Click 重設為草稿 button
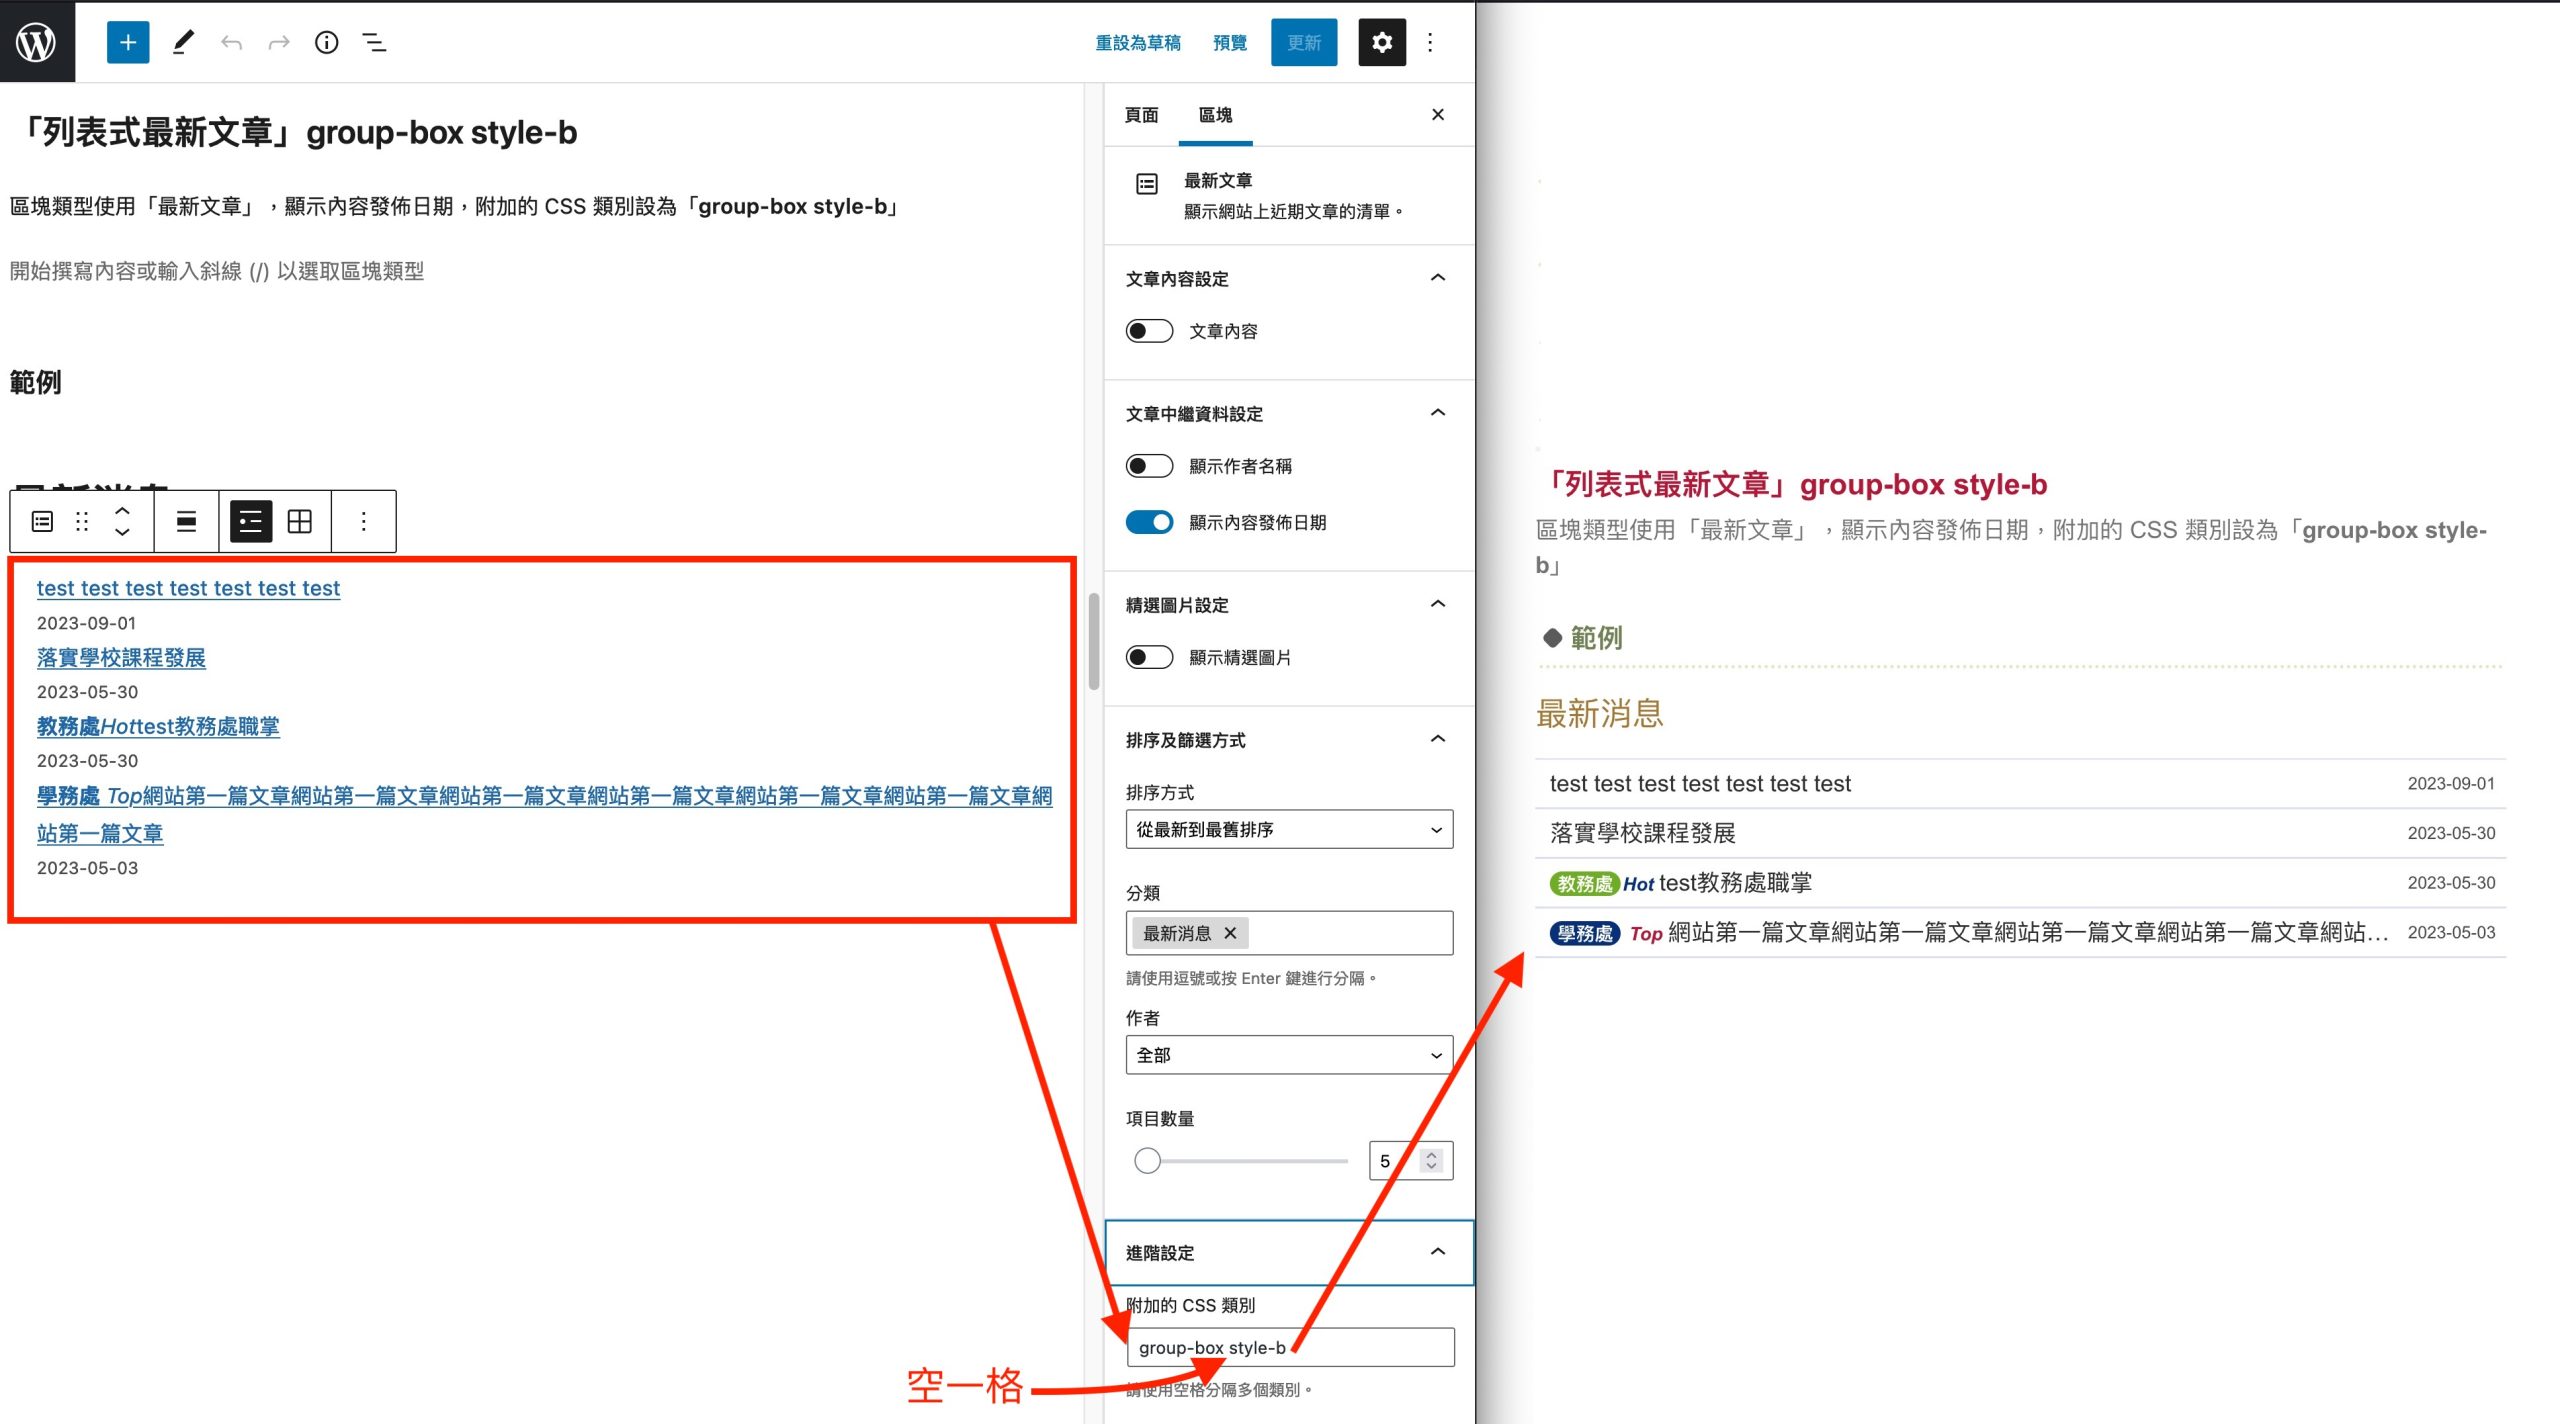 pos(1138,42)
